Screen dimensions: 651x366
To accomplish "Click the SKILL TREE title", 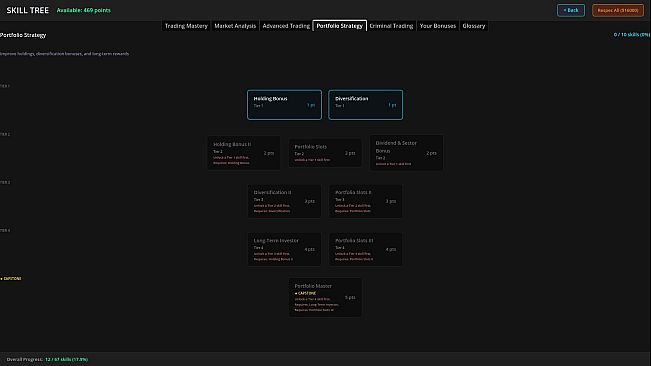I will tap(27, 10).
